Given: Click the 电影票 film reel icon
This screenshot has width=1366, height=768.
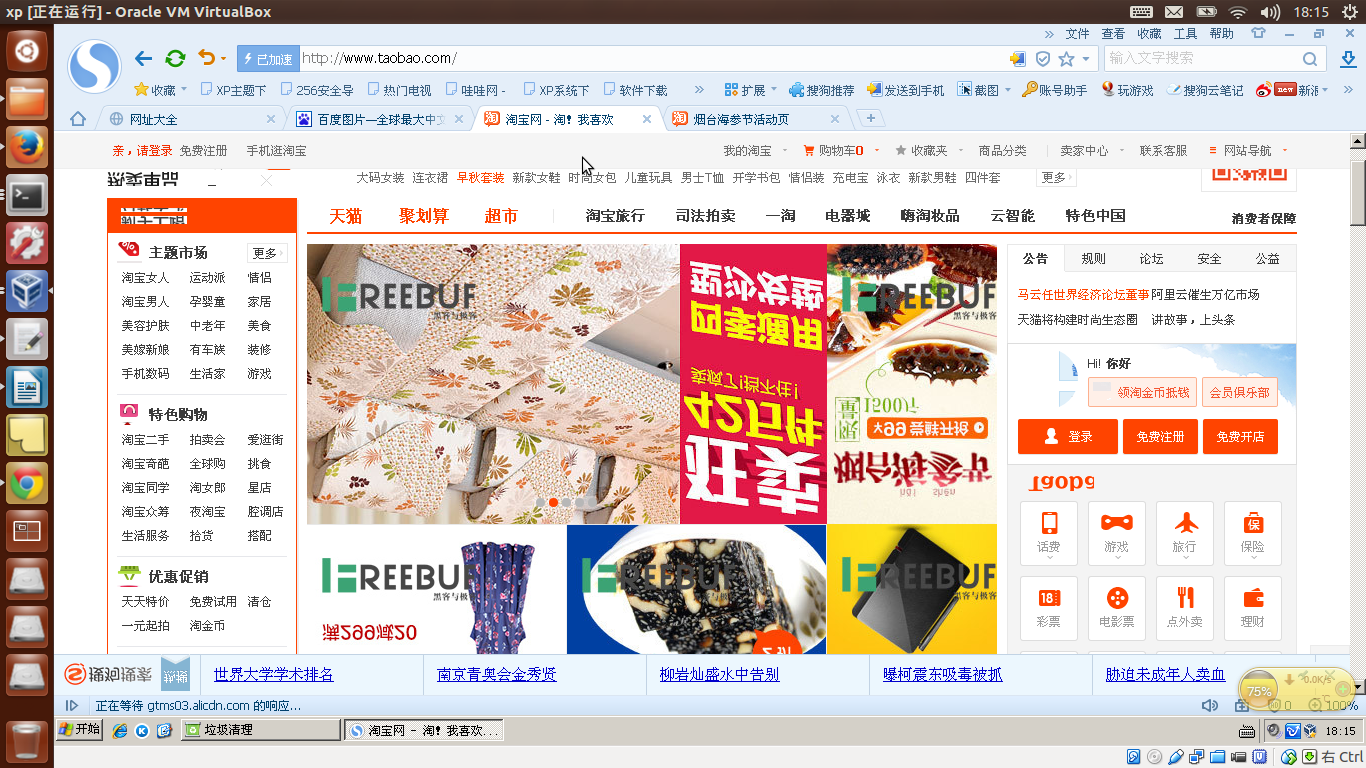Looking at the screenshot, I should click(x=1117, y=608).
